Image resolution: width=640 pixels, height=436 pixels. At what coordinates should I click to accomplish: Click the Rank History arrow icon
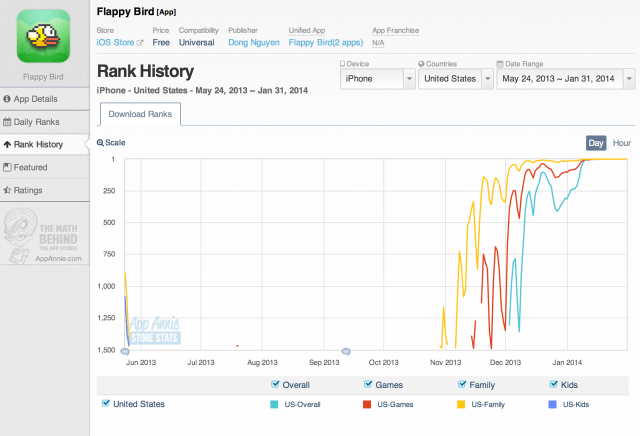(x=7, y=145)
